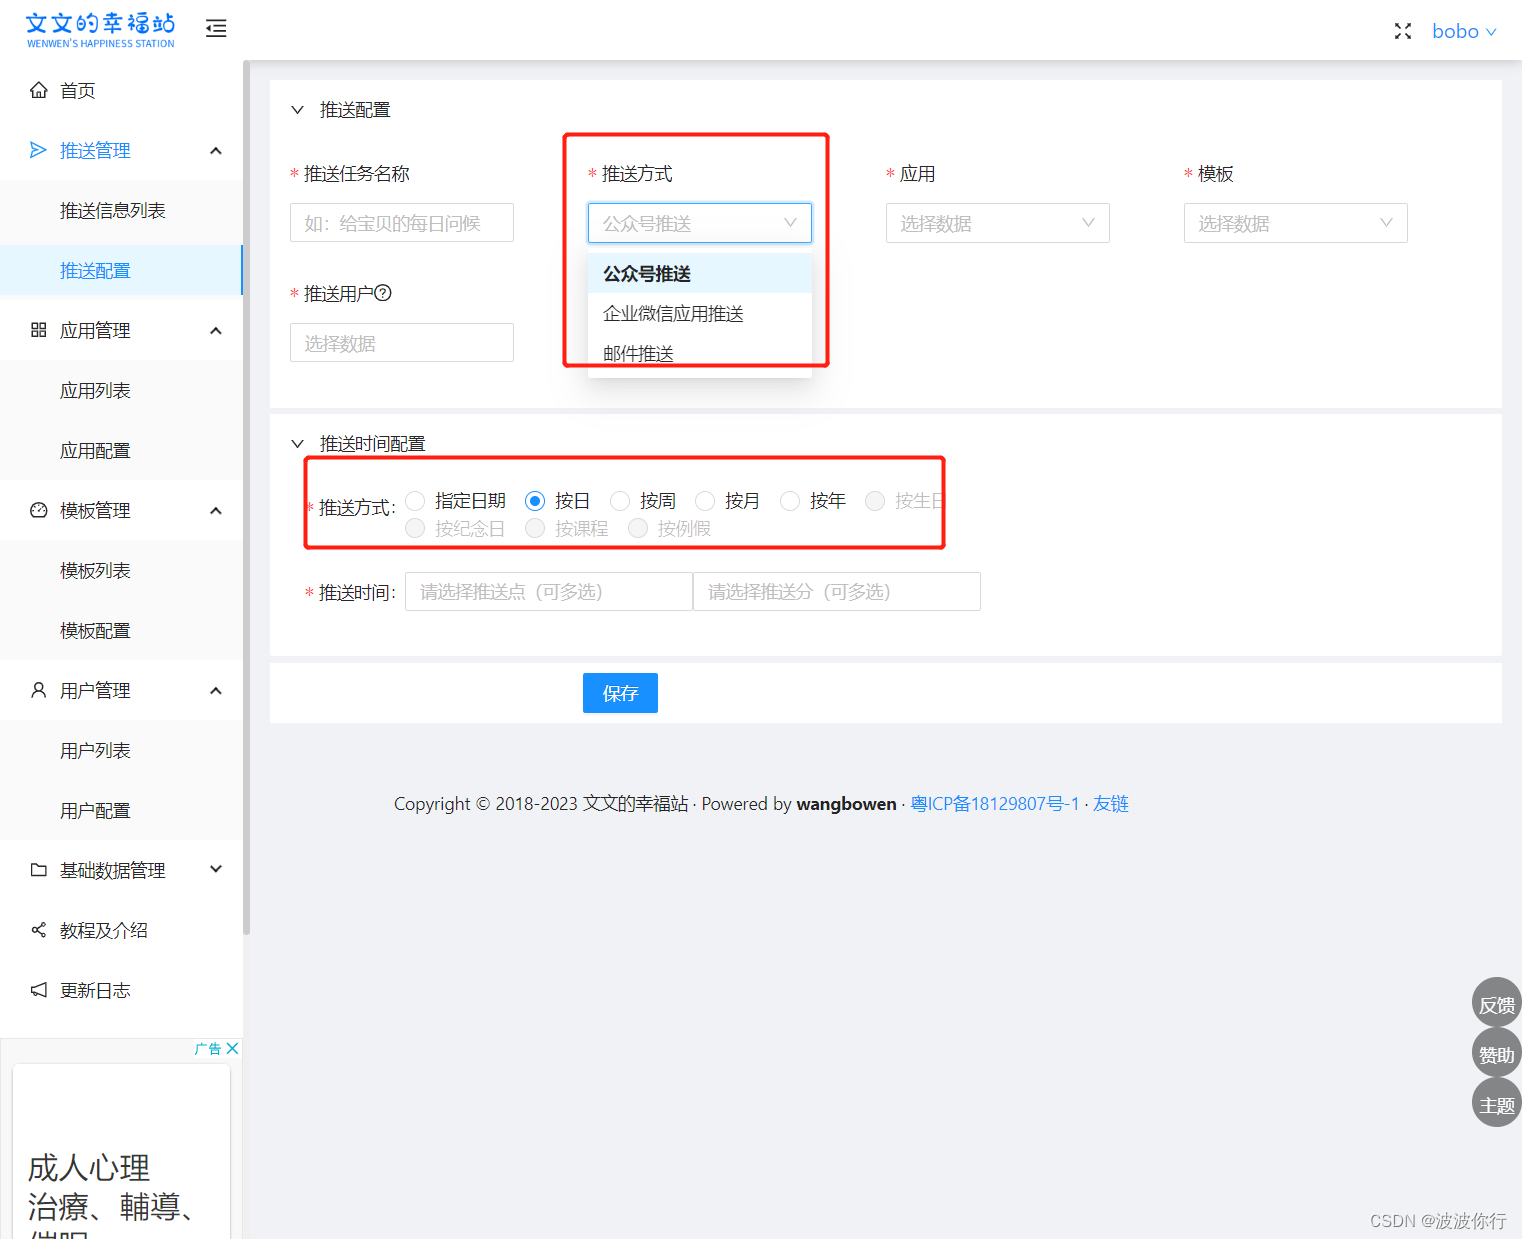Viewport: 1522px width, 1239px height.
Task: Click the 成人心理治療 advertisement banner
Action: tap(121, 1151)
